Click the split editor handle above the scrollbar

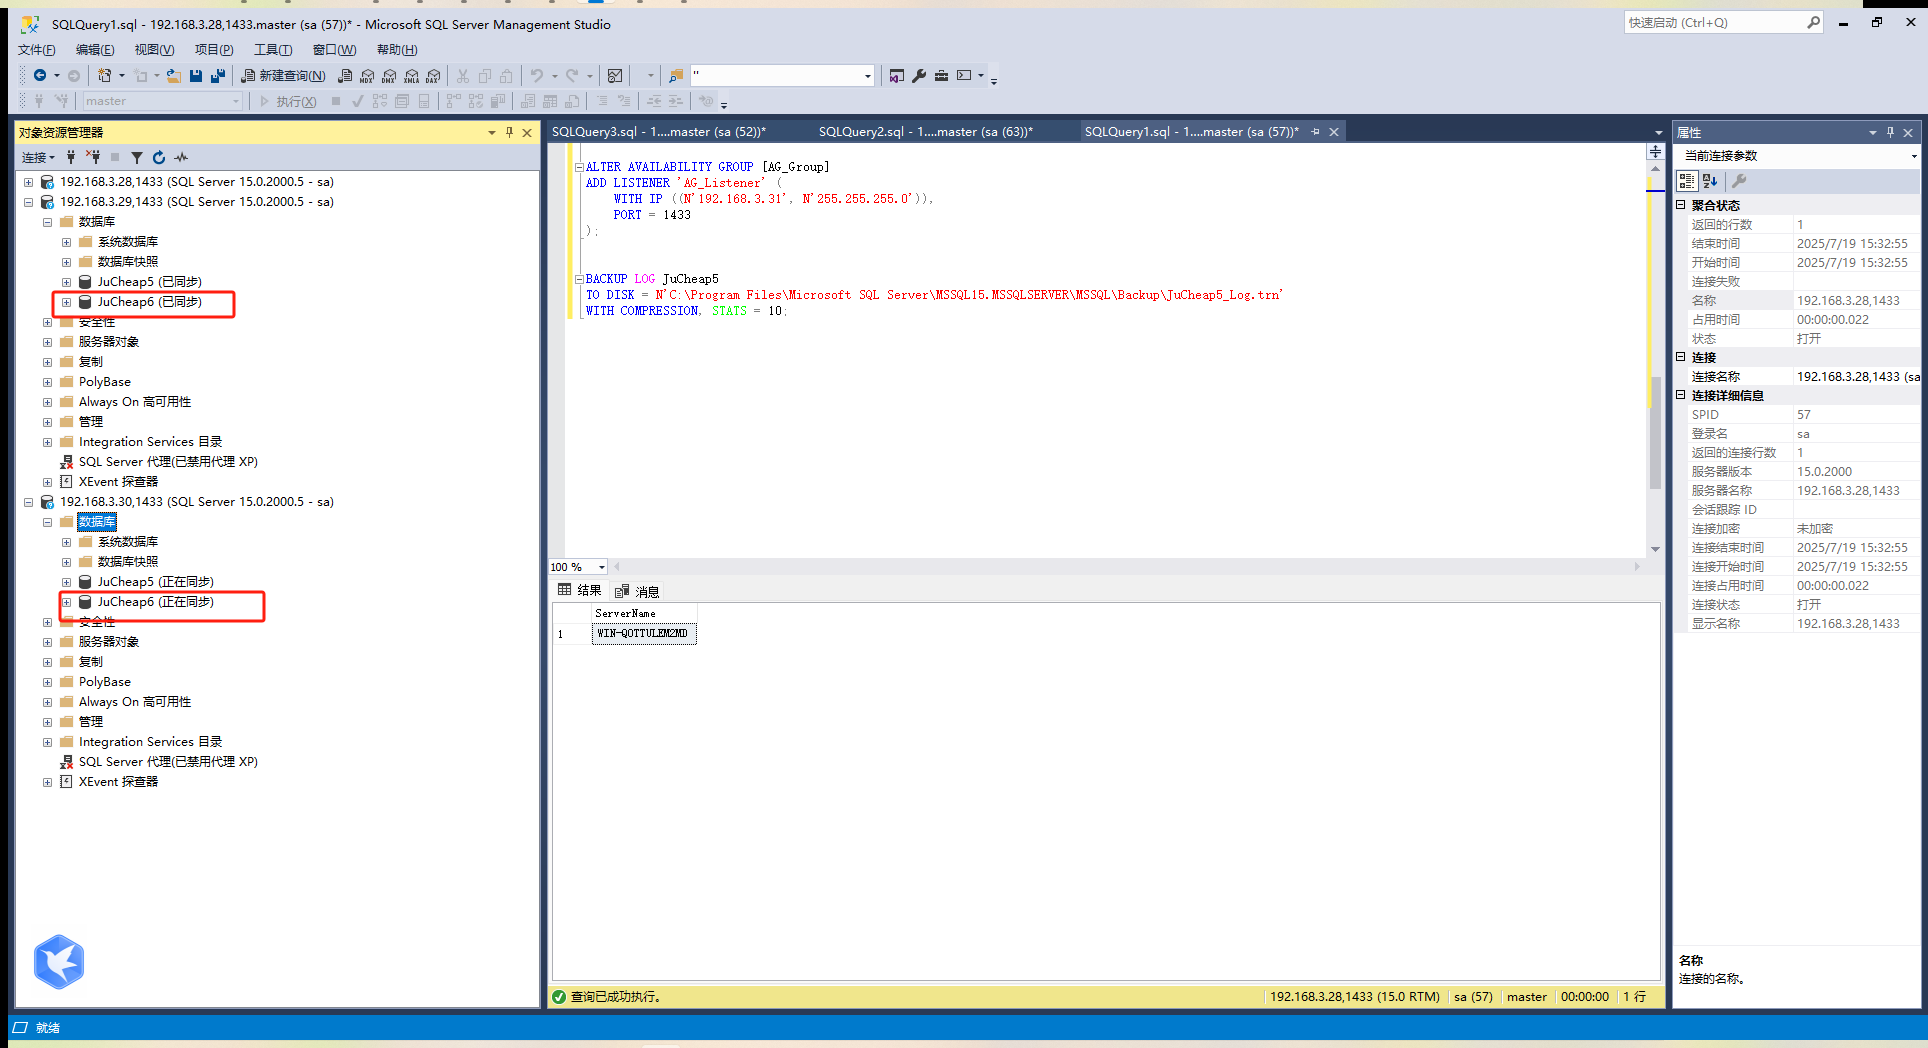pos(1655,151)
